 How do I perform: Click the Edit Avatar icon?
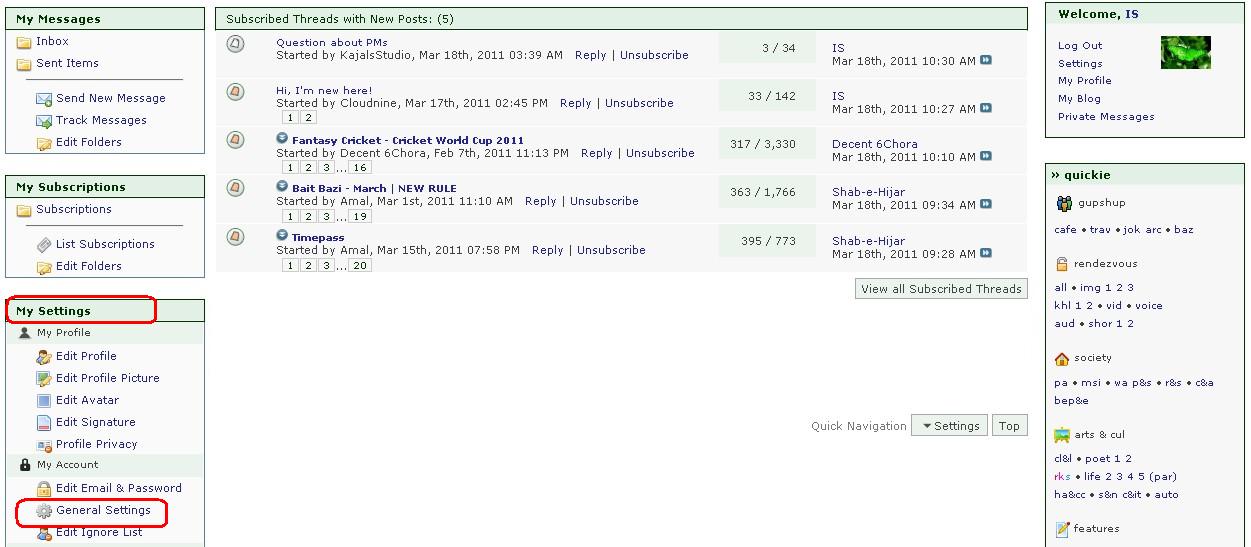(44, 400)
